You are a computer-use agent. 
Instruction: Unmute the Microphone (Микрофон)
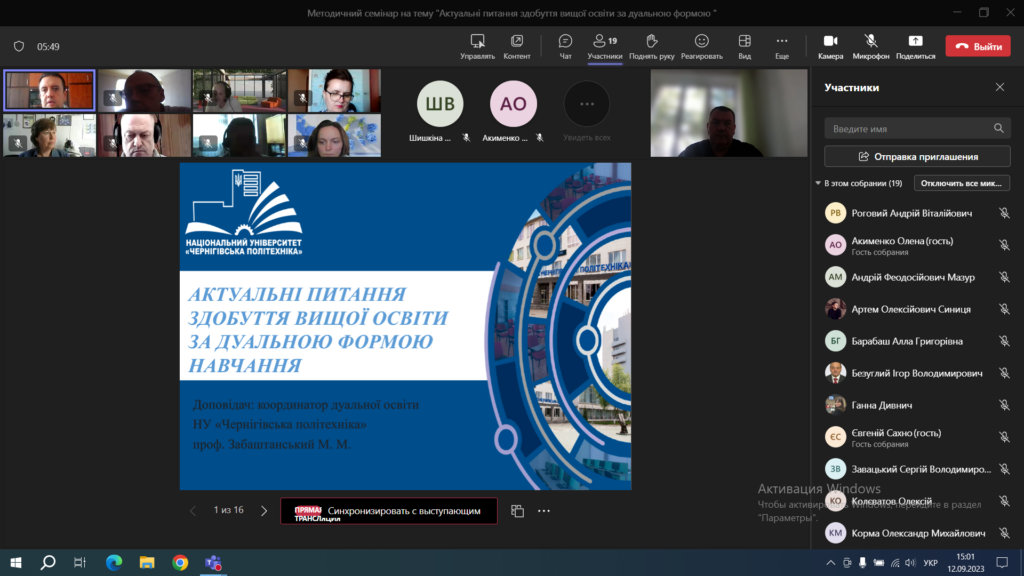871,46
